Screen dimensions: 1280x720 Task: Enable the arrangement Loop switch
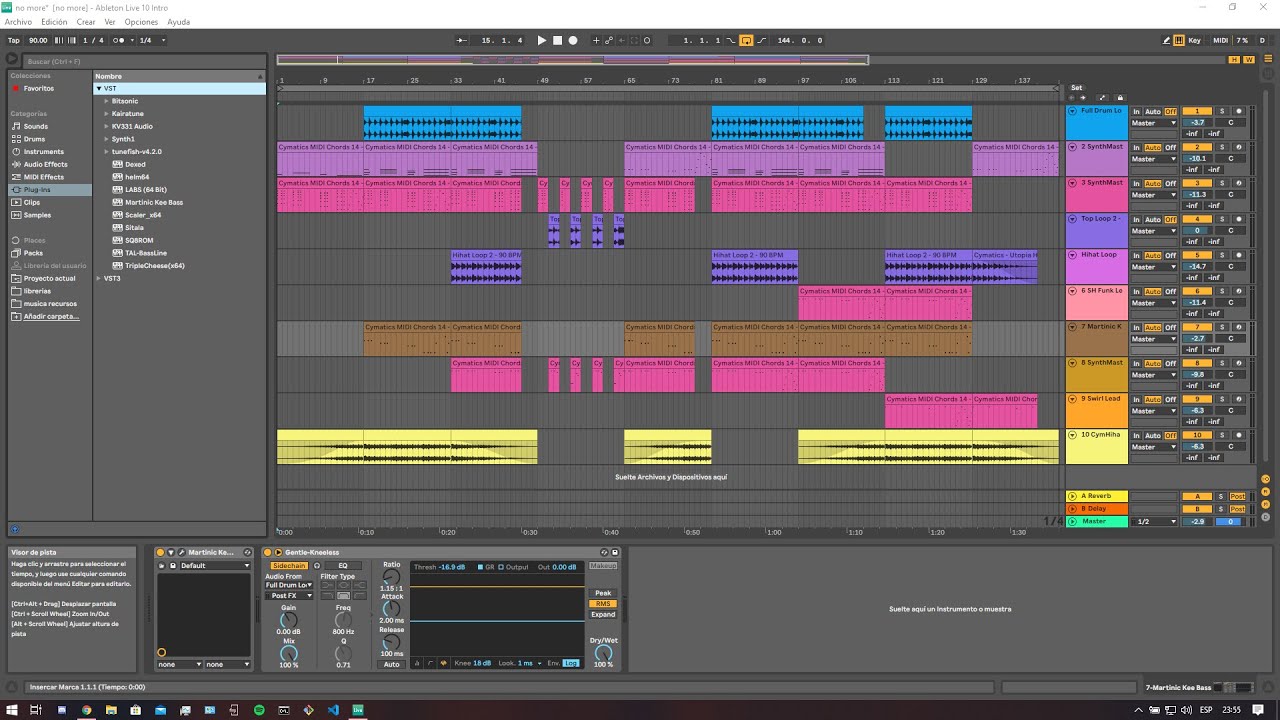(x=746, y=40)
